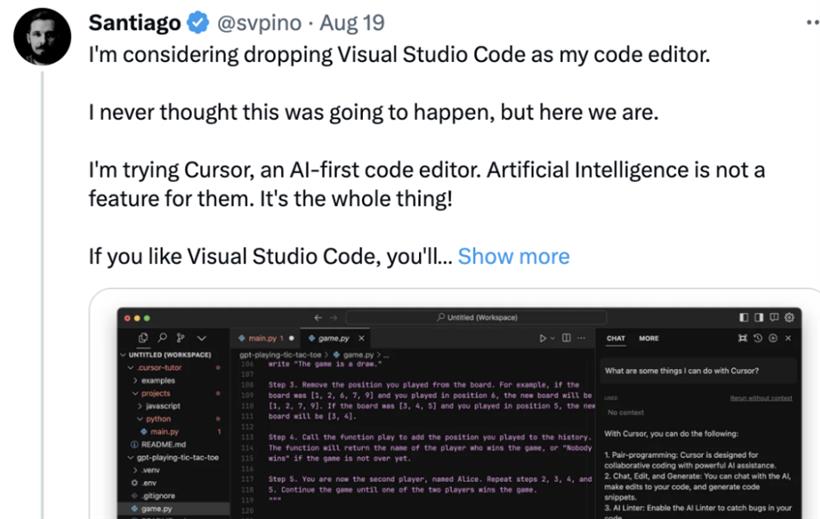
Task: Toggle the chat panel maximize icon
Action: (743, 339)
